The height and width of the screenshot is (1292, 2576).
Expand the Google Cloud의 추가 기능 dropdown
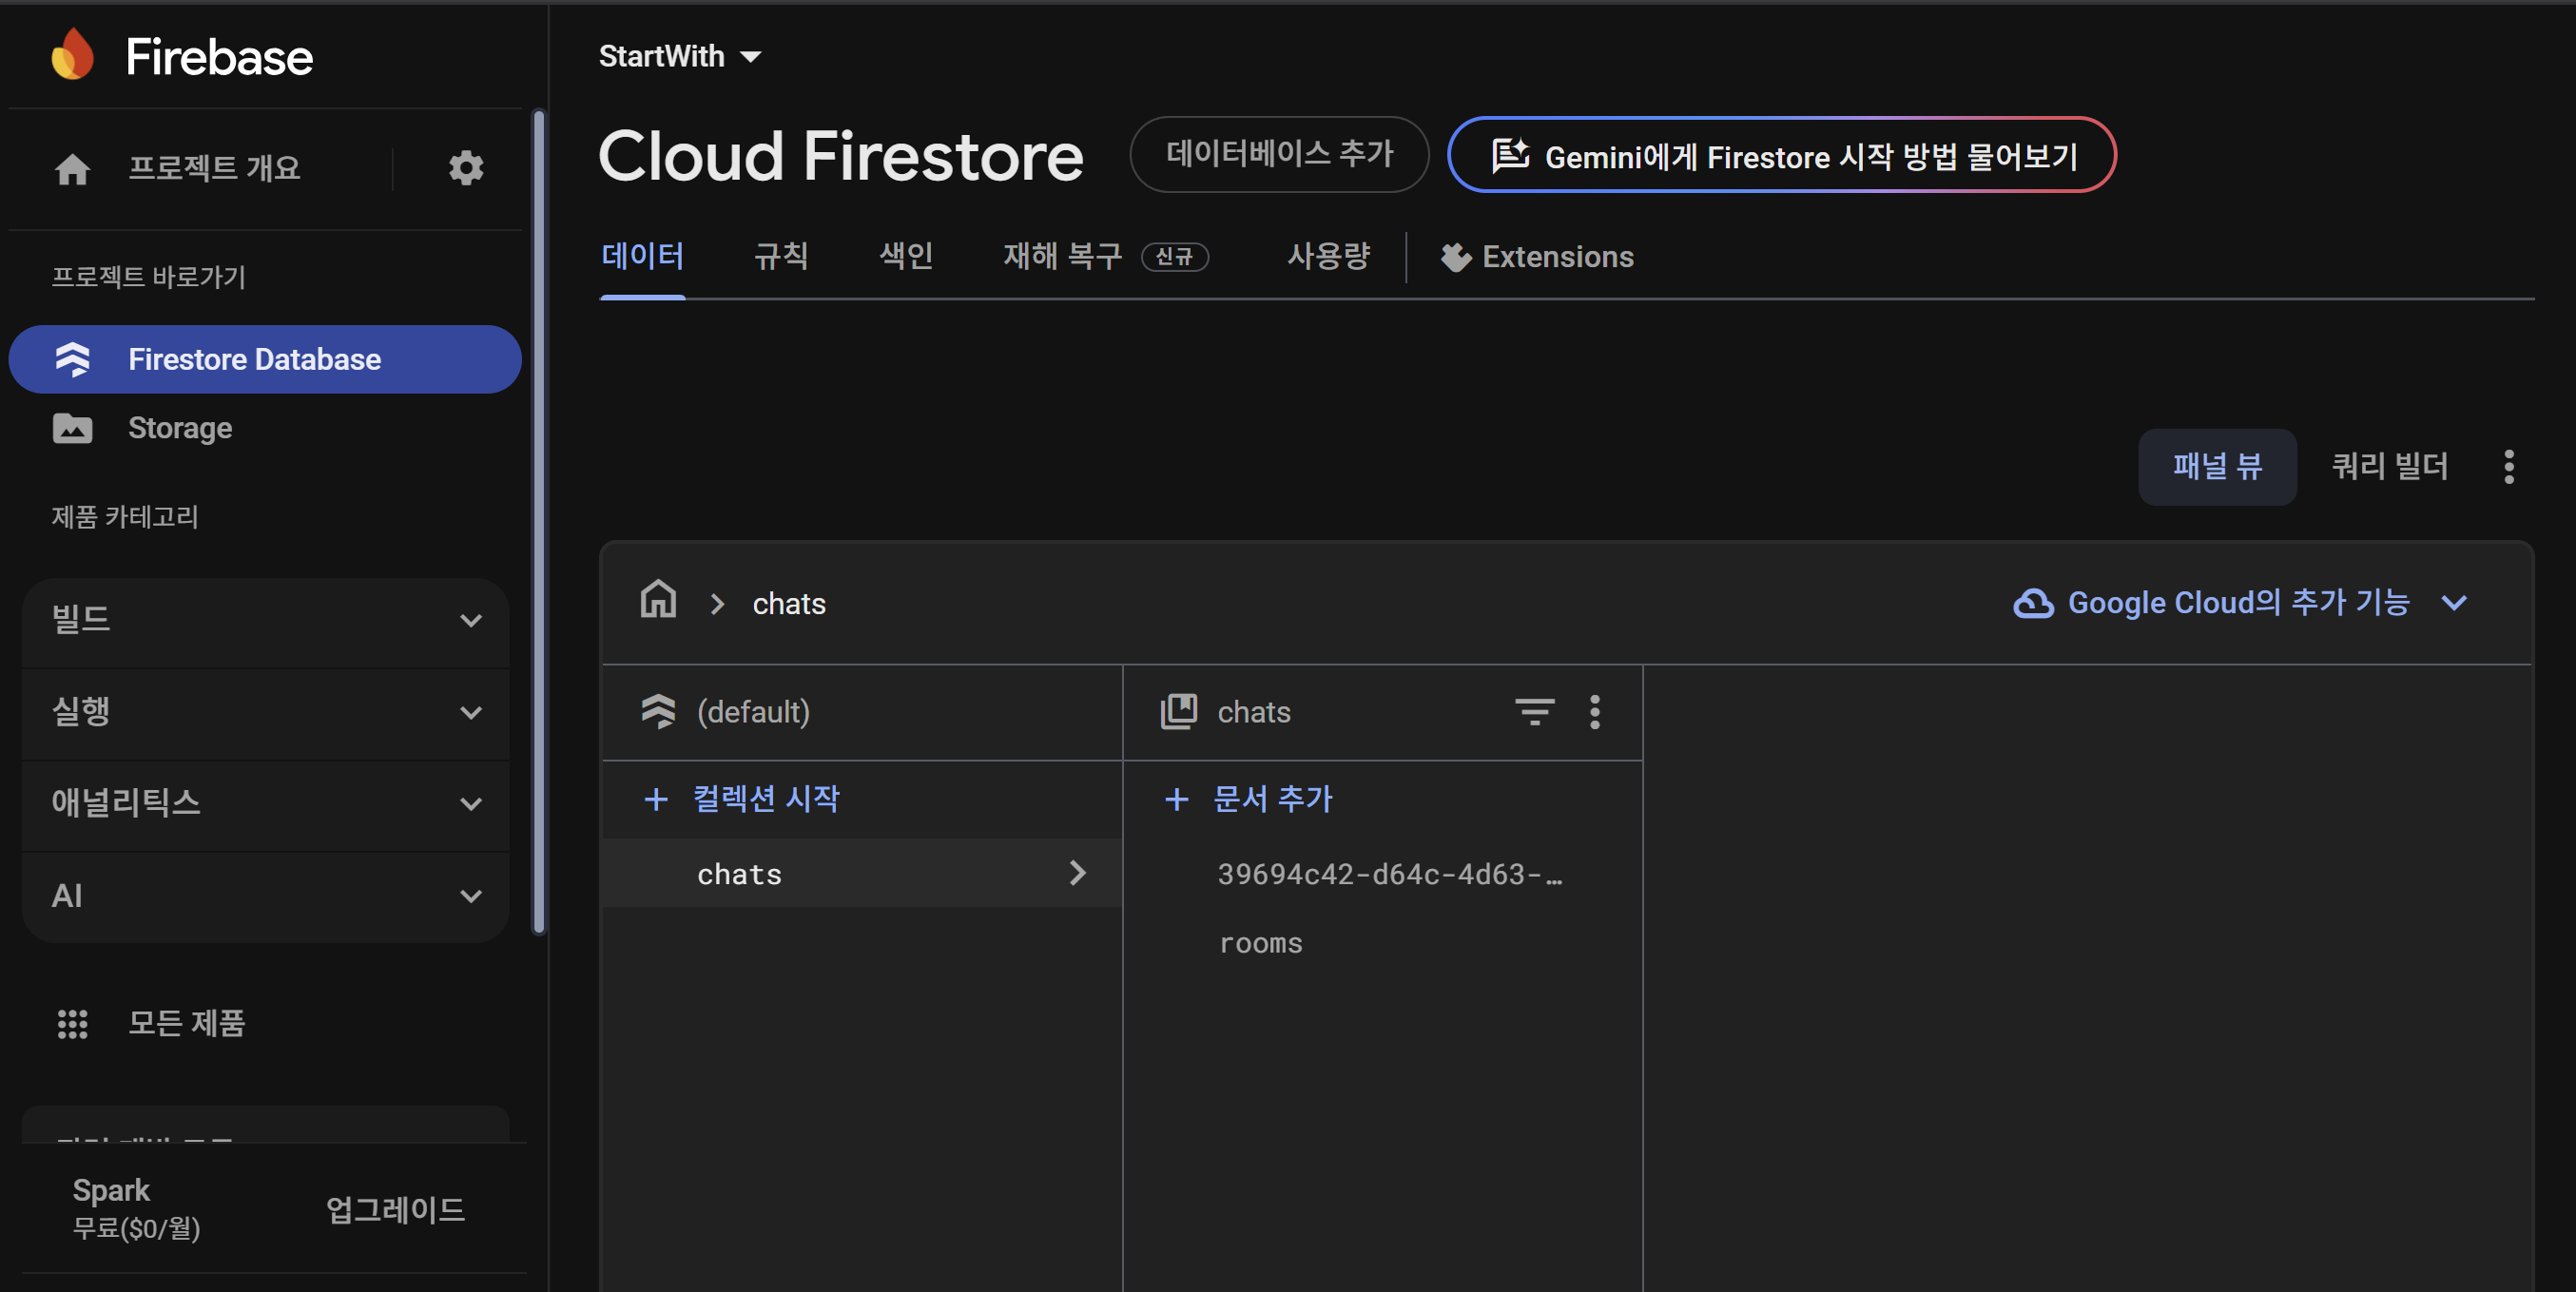point(2240,603)
